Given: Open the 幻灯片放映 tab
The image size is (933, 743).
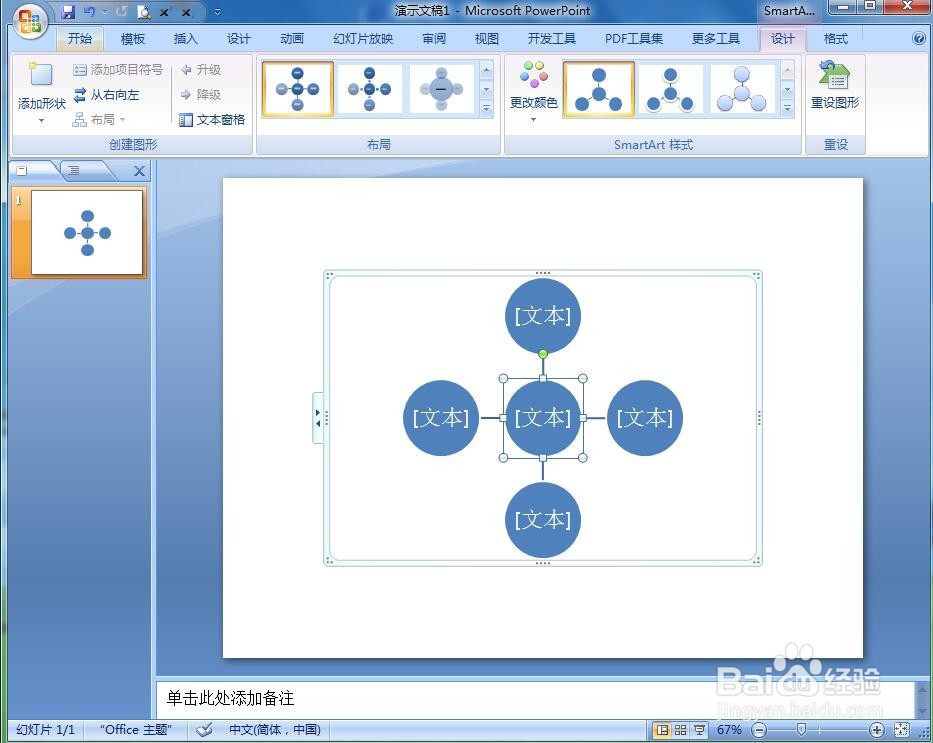Looking at the screenshot, I should pyautogui.click(x=363, y=39).
